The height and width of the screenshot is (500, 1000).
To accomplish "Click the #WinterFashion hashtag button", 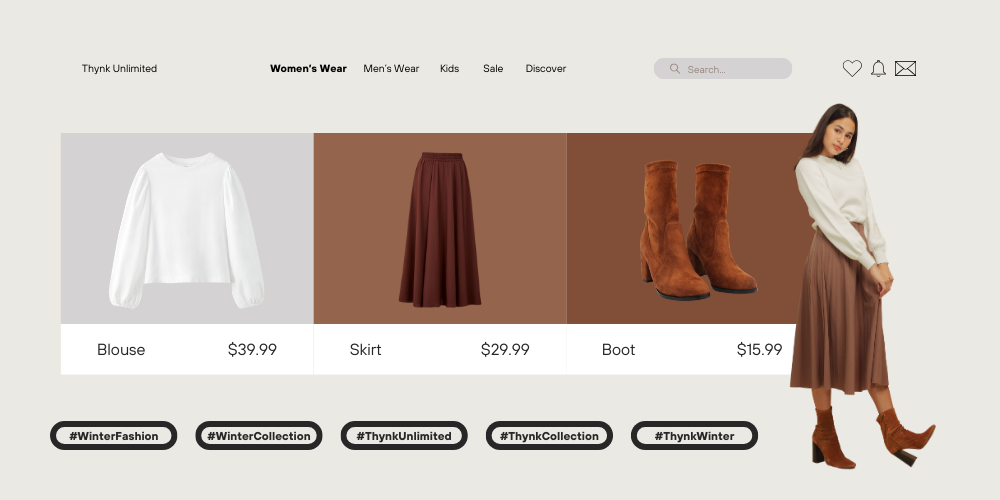I will click(x=114, y=436).
